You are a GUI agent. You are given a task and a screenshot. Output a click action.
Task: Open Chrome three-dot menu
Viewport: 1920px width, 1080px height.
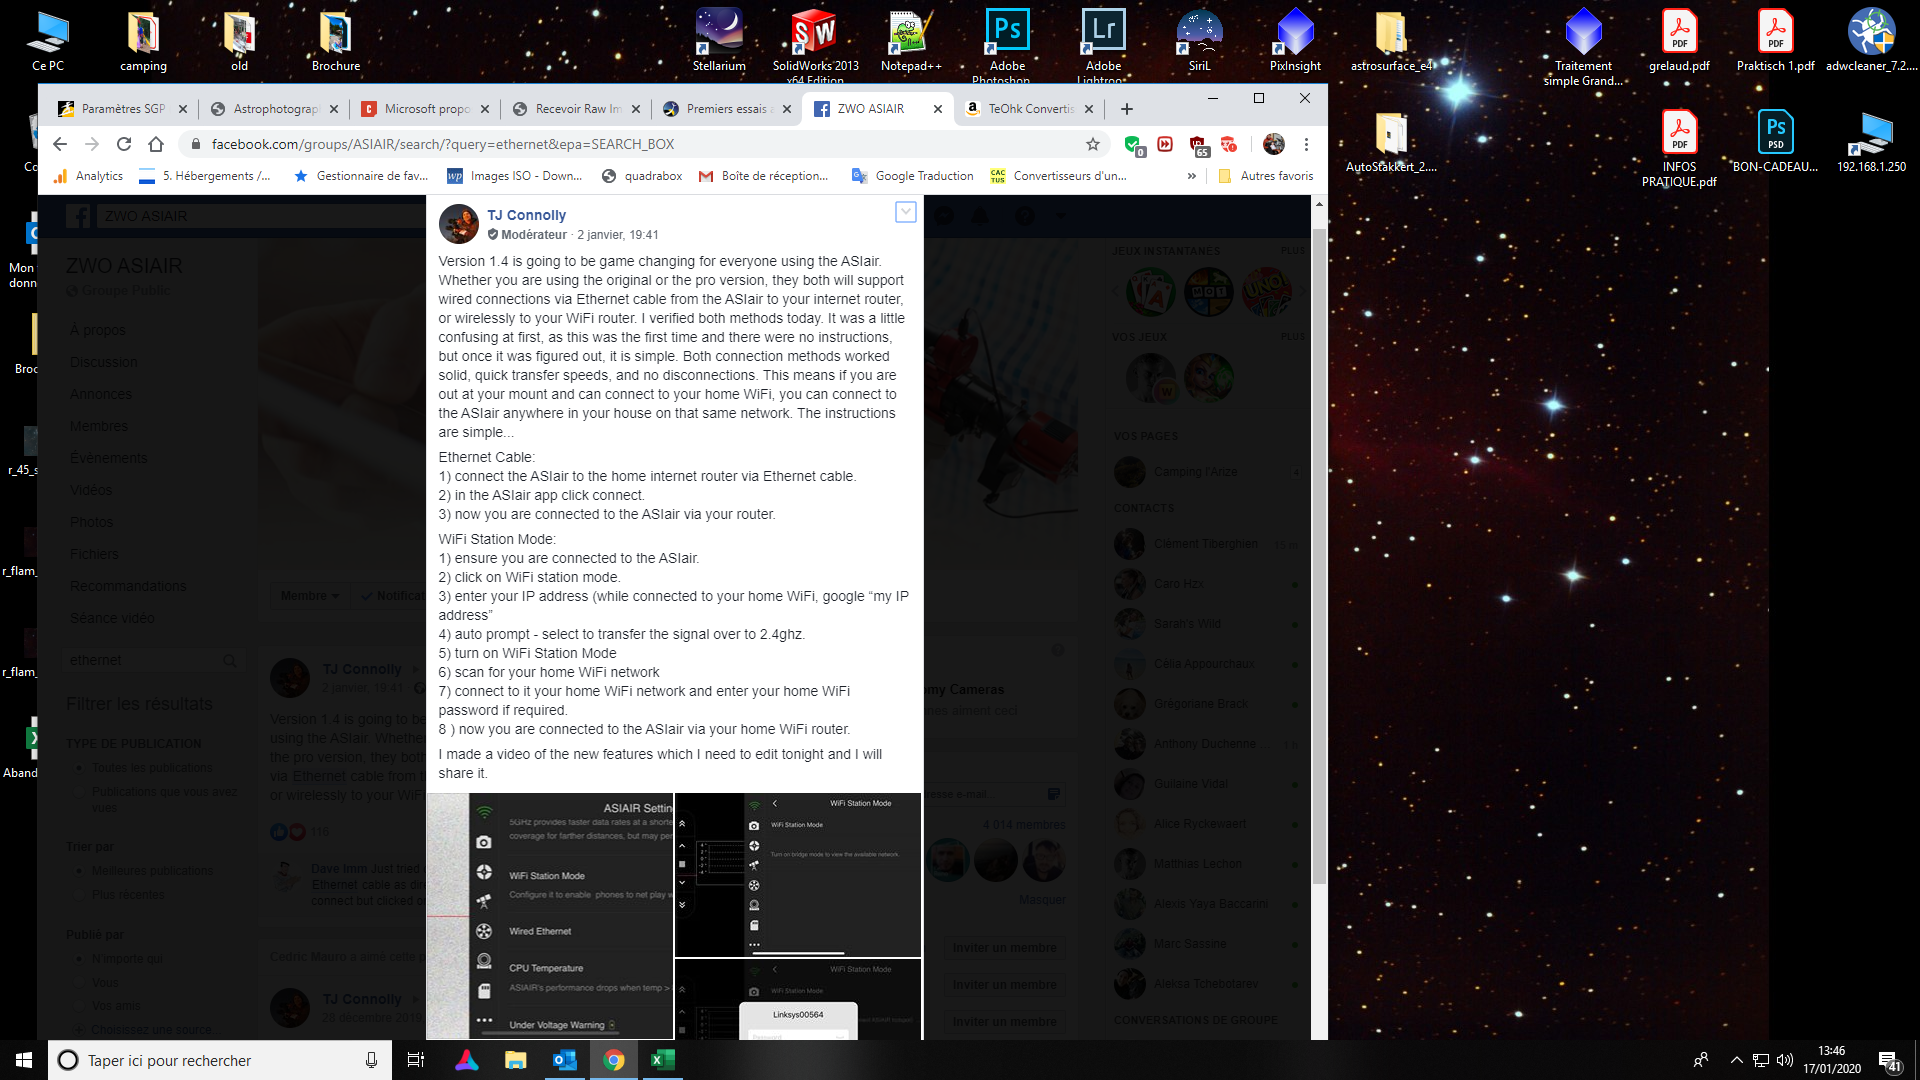(x=1306, y=144)
